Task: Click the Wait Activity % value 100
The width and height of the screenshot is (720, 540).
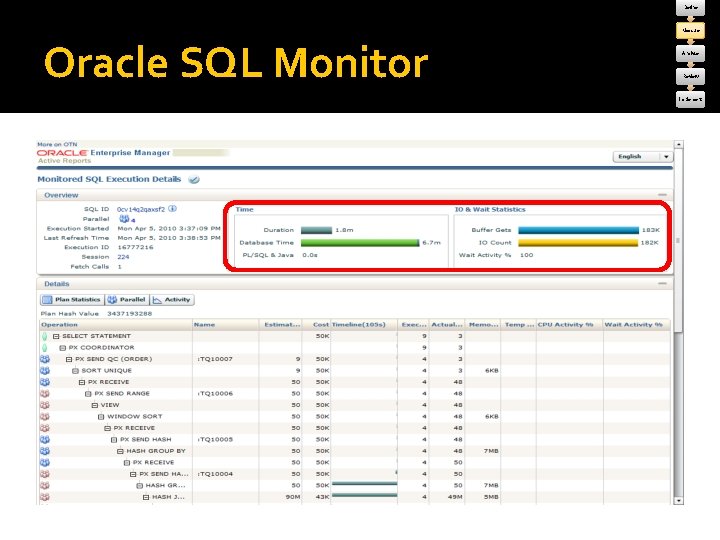Action: pos(526,255)
